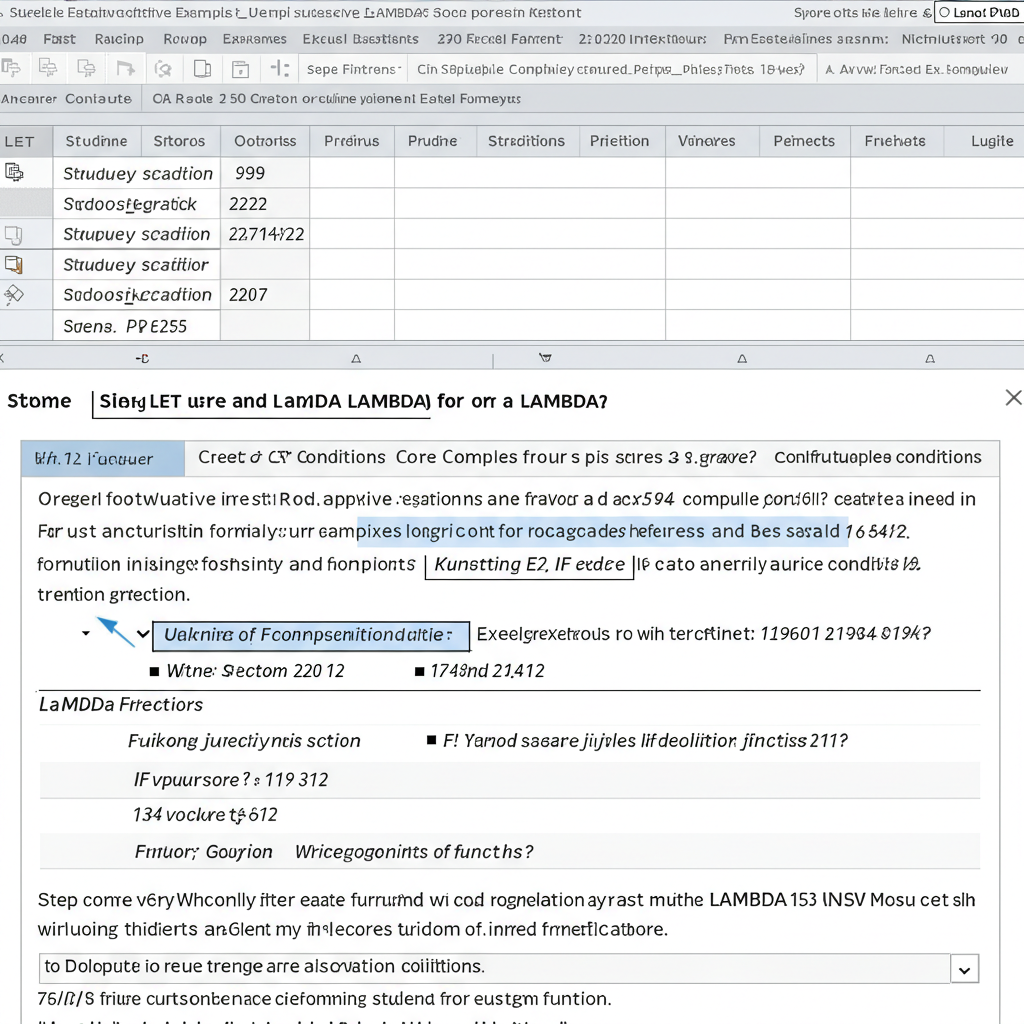Toggle the Lanot radio option at top right
Screen dimensions: 1024x1024
(x=944, y=12)
